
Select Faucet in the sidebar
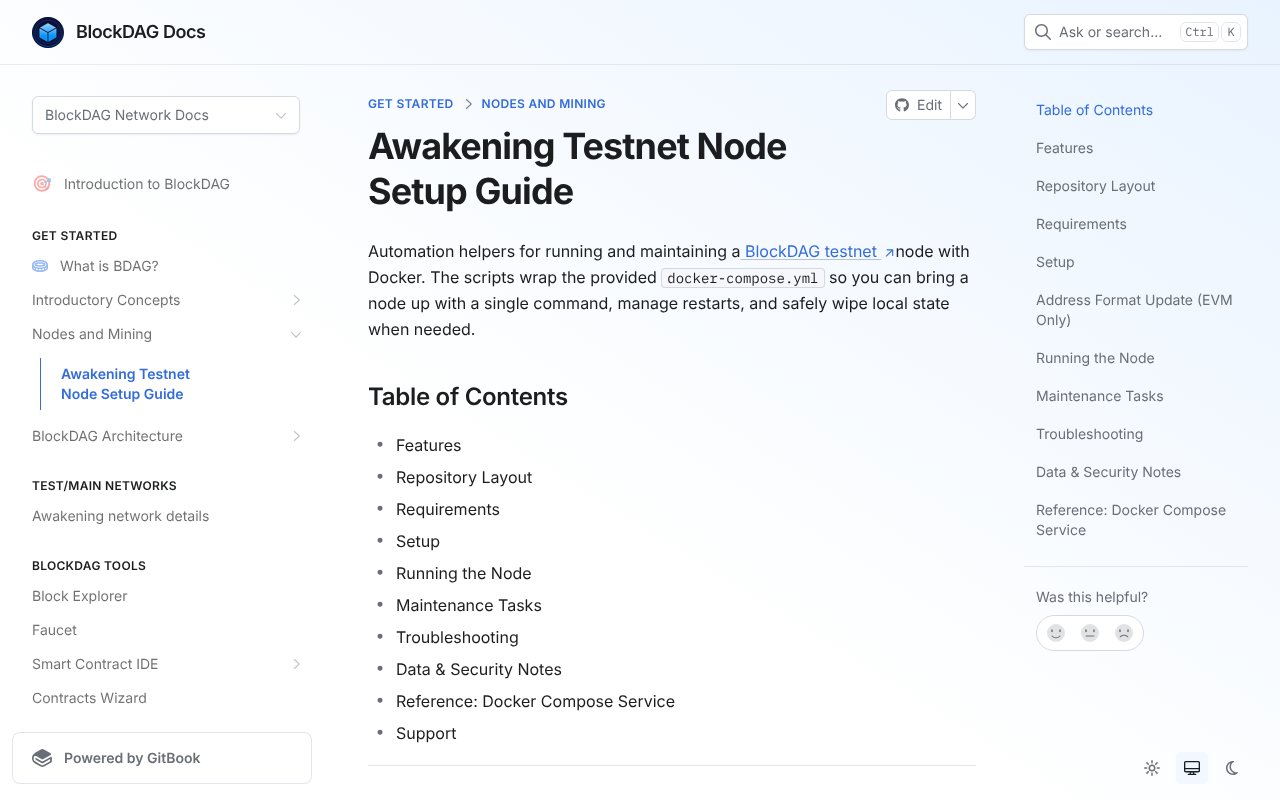click(x=54, y=630)
